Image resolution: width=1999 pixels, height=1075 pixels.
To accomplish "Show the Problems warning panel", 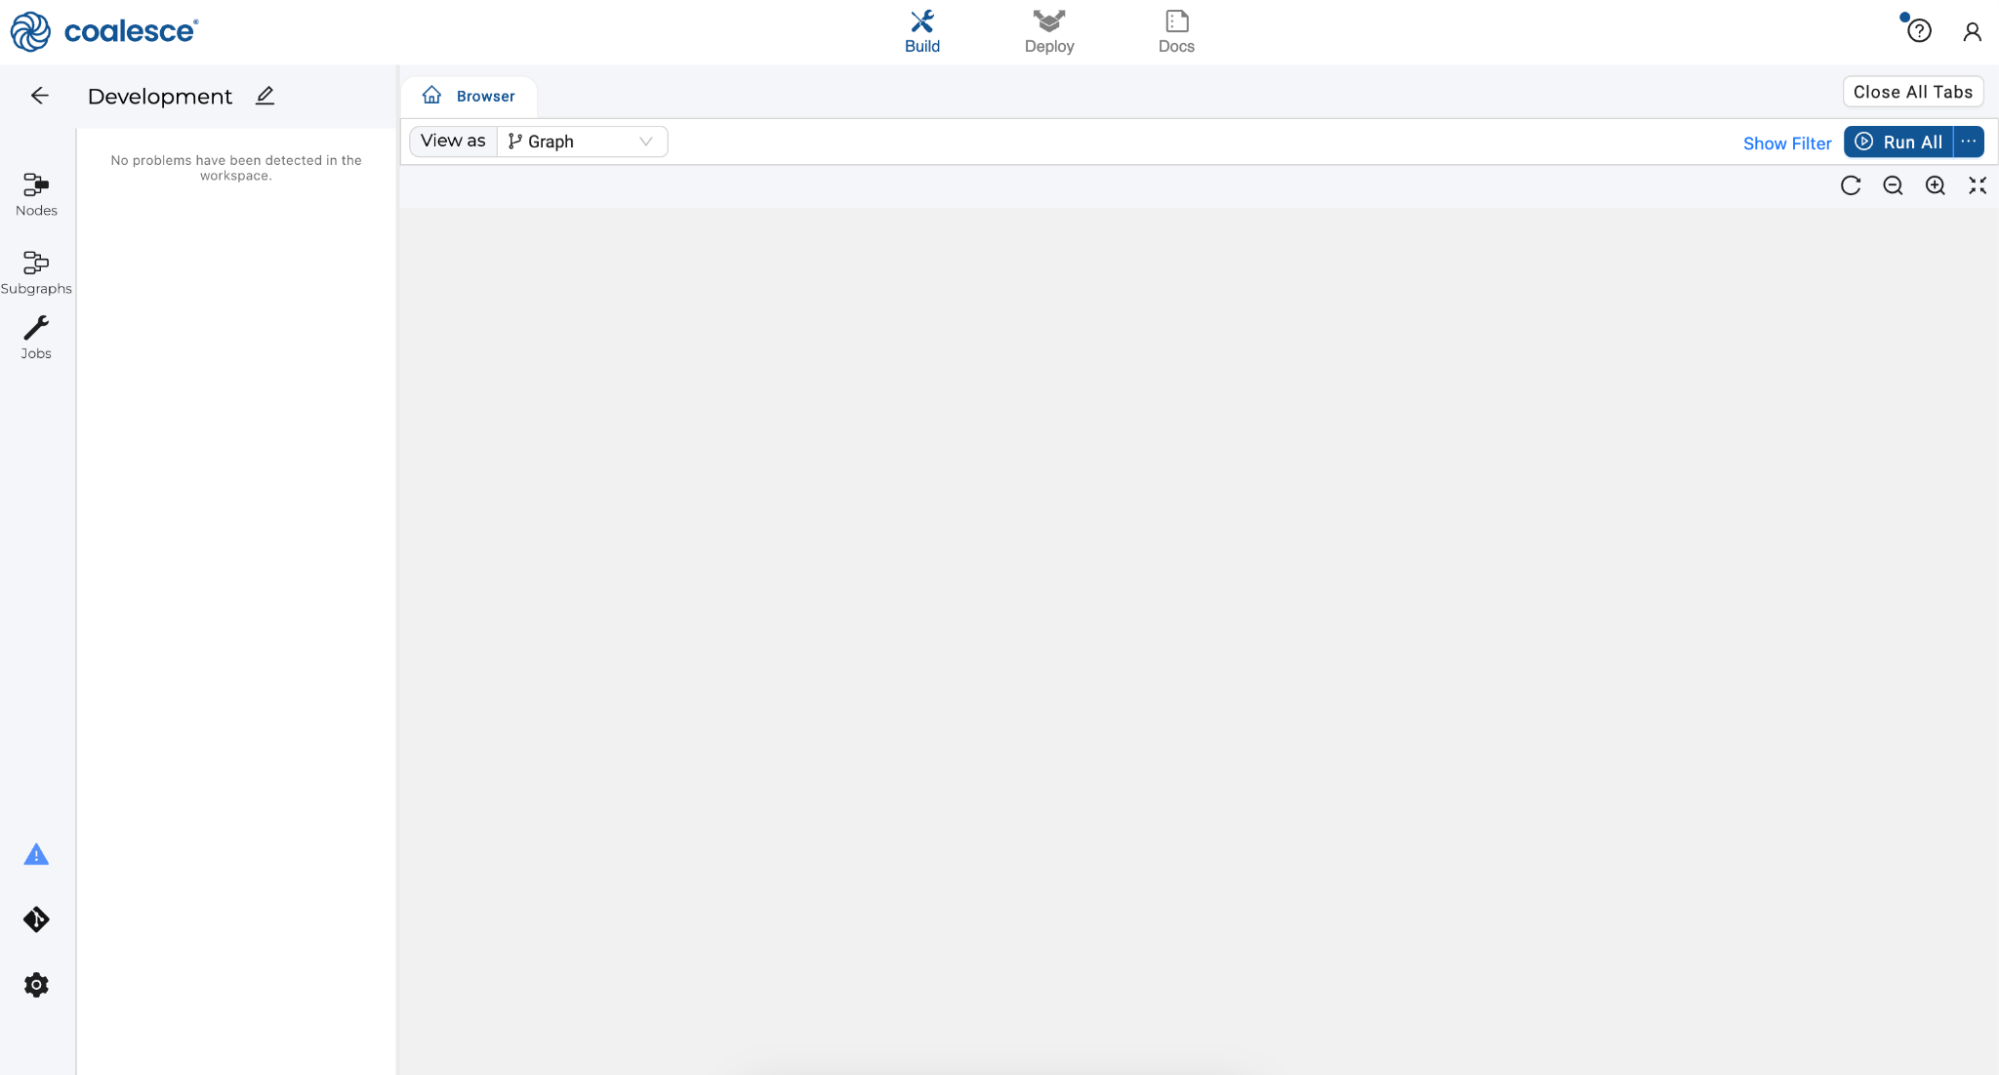I will (36, 855).
